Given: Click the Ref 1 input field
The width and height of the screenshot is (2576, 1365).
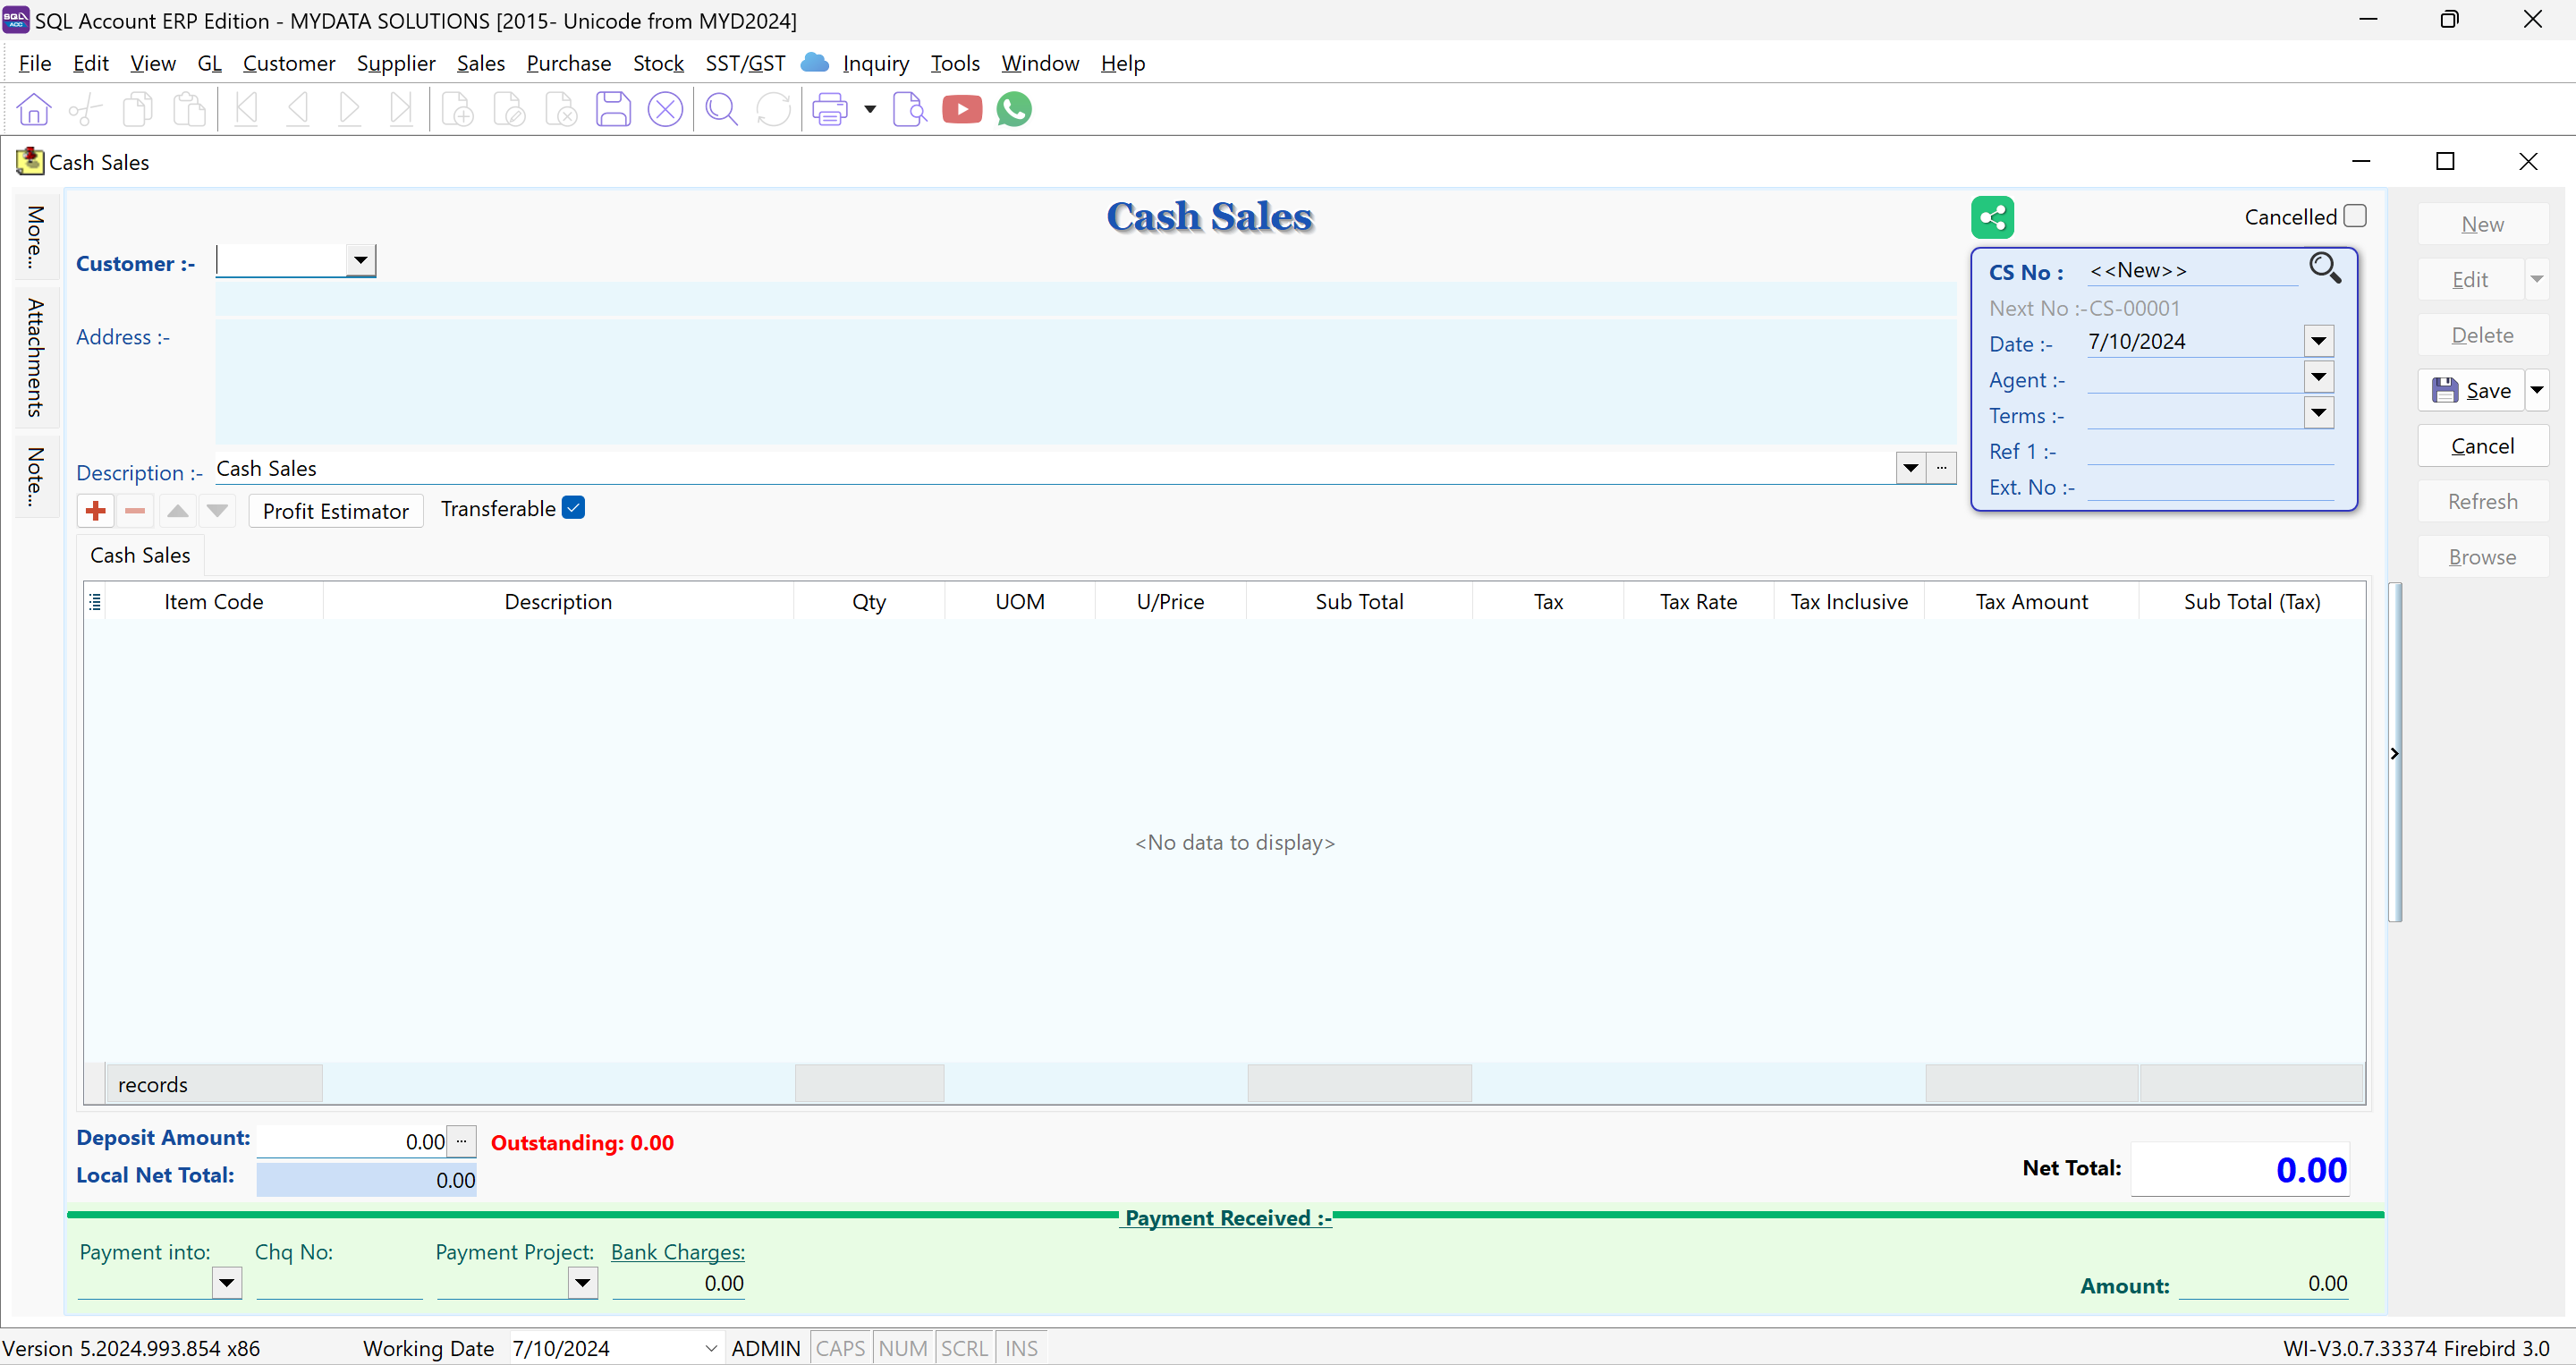Looking at the screenshot, I should click(x=2209, y=451).
